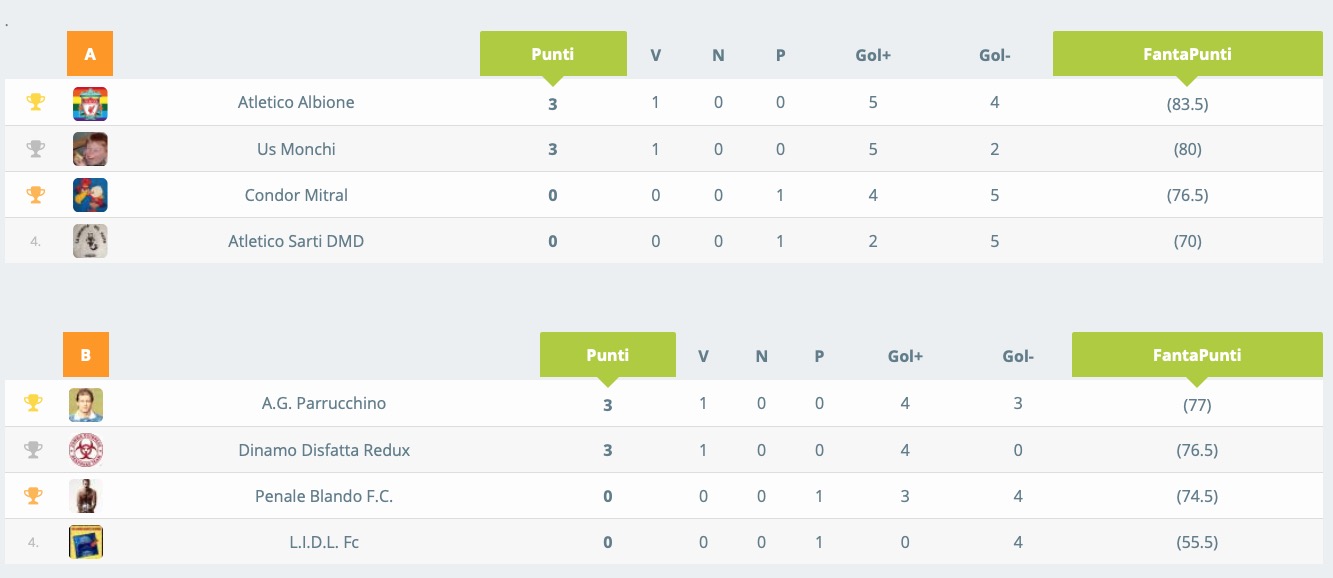Open Dinamo Disfatta Redux biohazard logo
This screenshot has height=578, width=1333.
click(86, 451)
